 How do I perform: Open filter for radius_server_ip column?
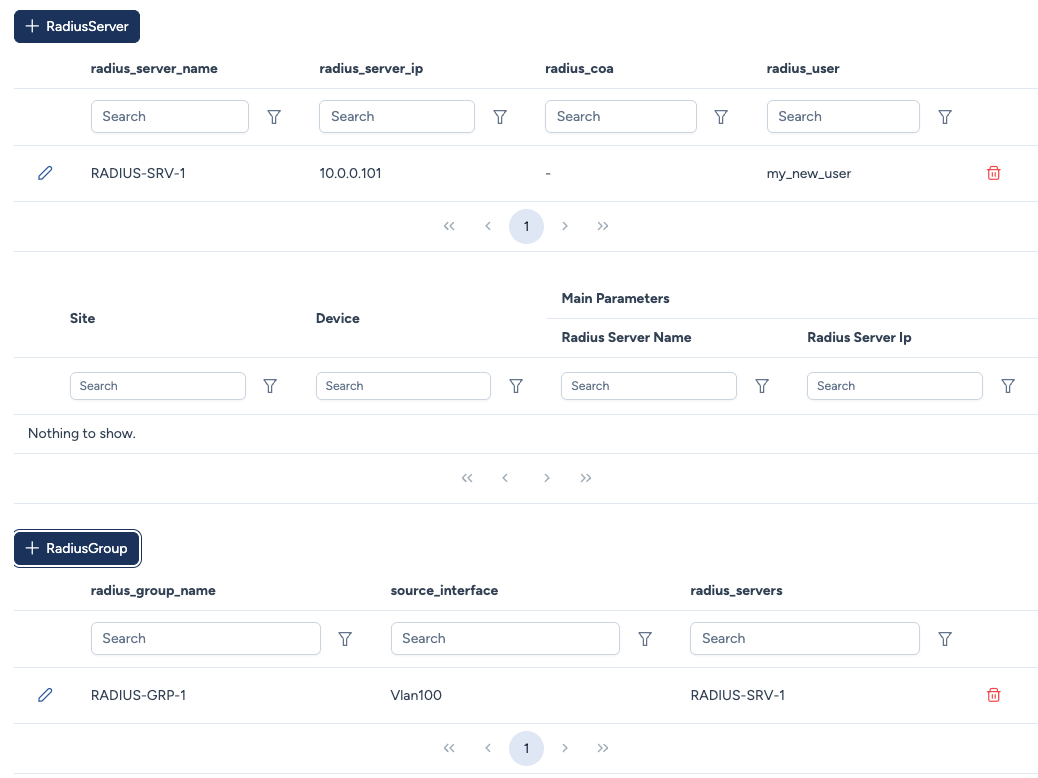click(500, 117)
